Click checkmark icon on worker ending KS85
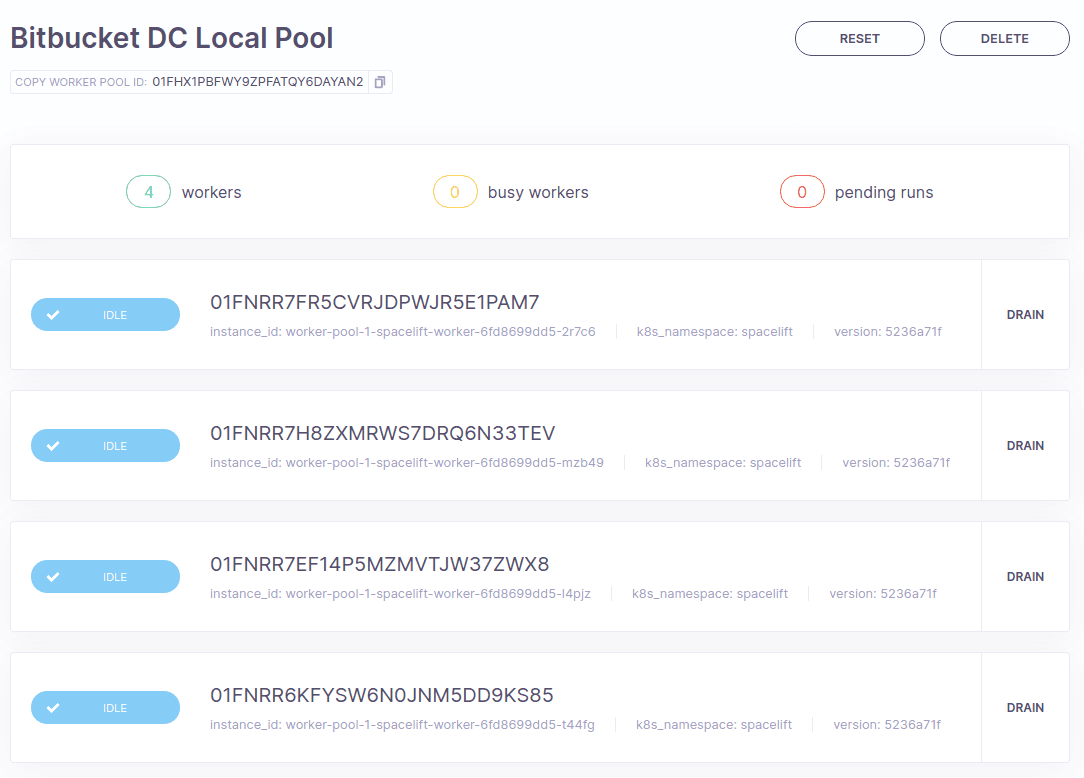The height and width of the screenshot is (778, 1084). pos(53,707)
